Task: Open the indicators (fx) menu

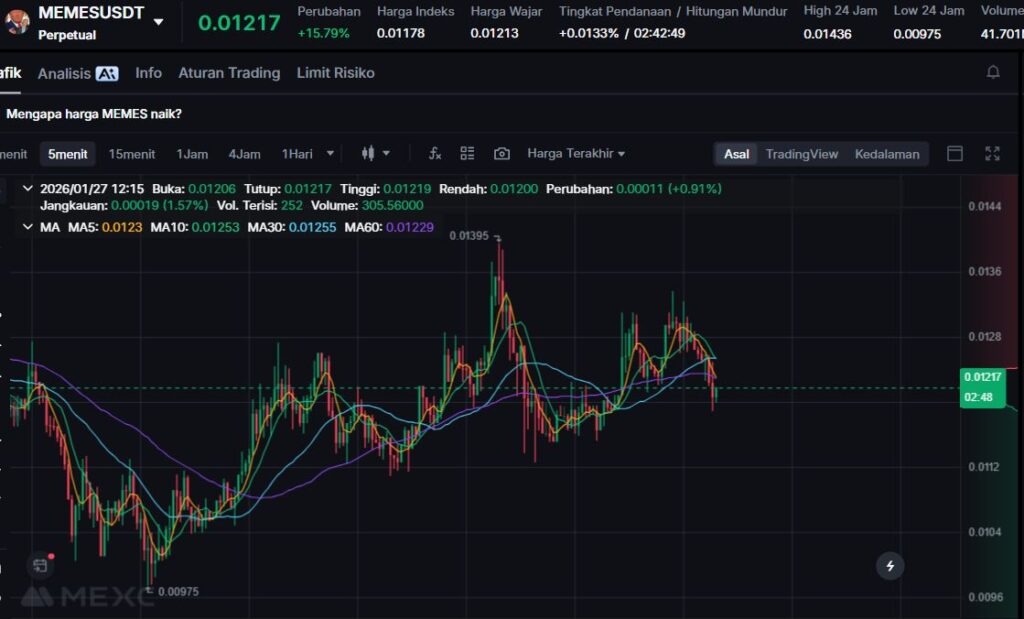Action: point(435,154)
